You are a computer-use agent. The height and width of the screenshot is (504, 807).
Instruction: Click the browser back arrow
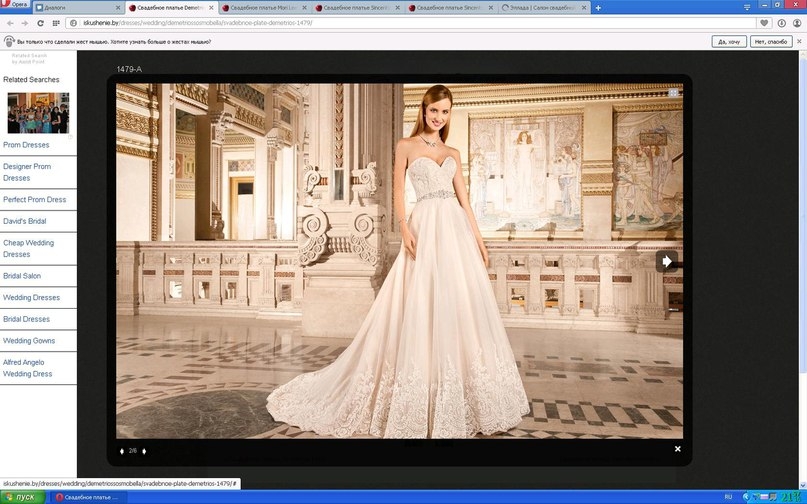(x=9, y=22)
